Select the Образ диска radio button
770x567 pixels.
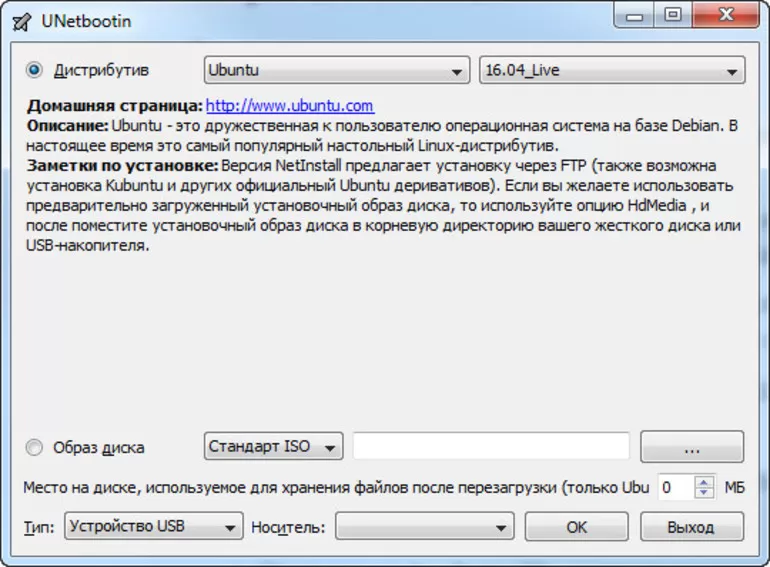point(34,447)
